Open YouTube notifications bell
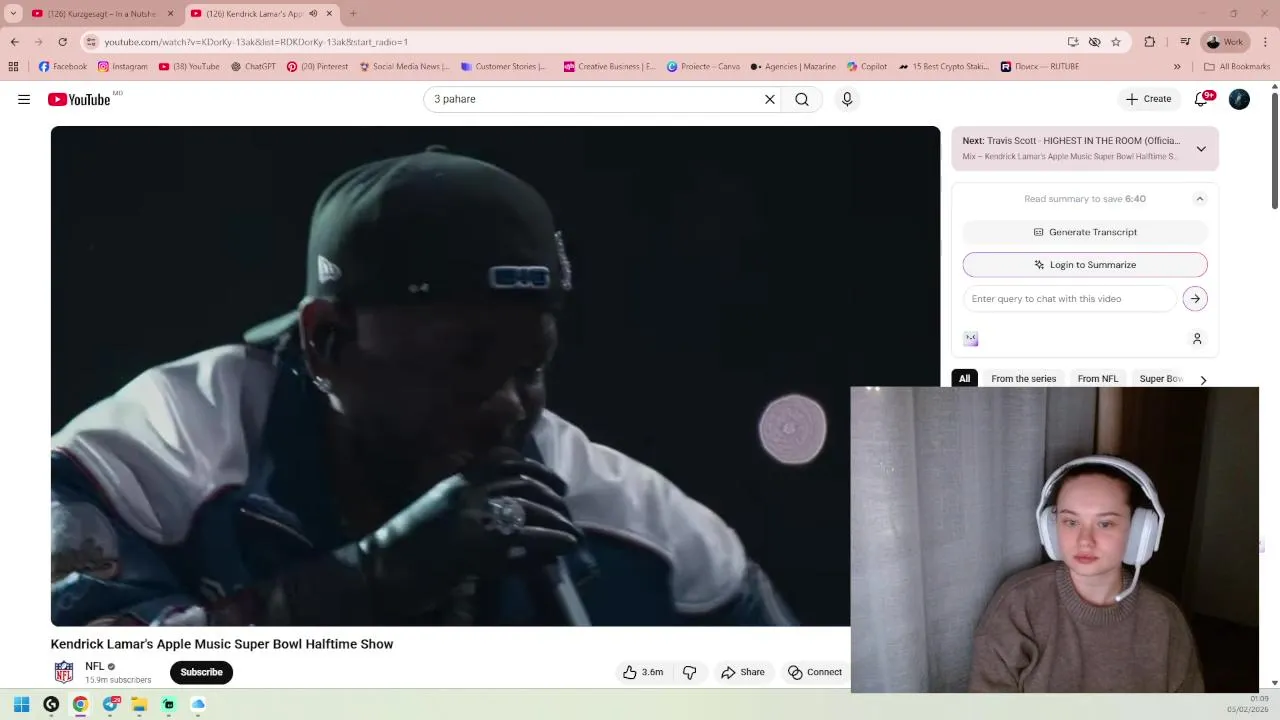 [x=1201, y=99]
